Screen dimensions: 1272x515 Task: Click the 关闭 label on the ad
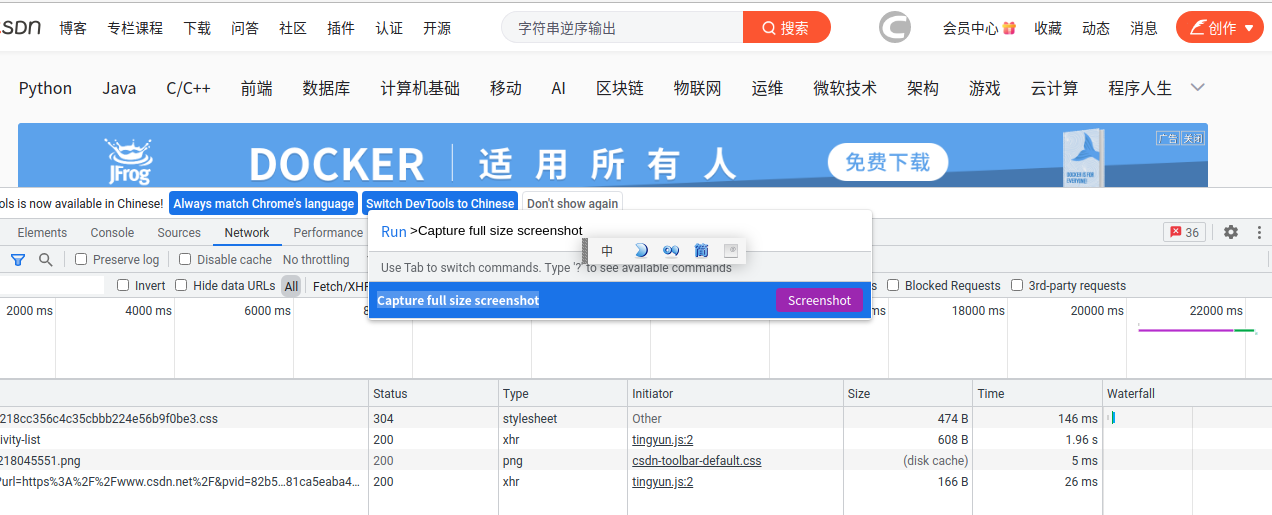[1193, 138]
